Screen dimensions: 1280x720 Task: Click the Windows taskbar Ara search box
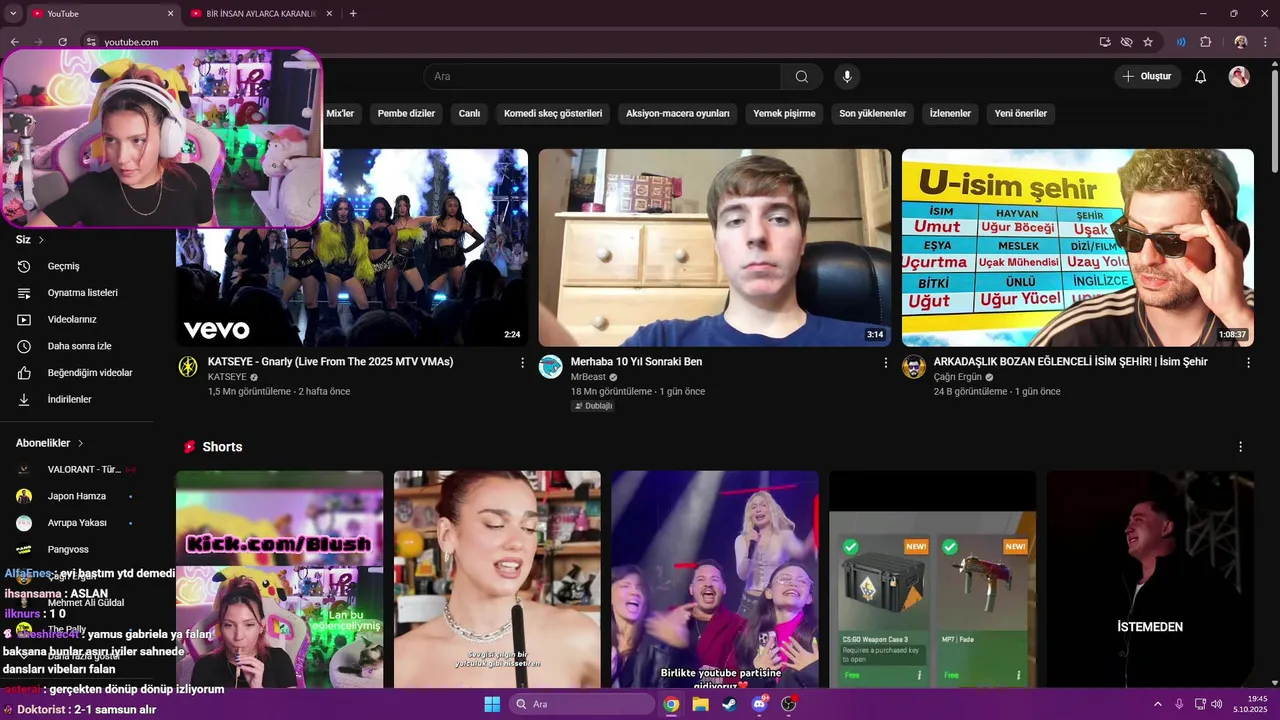click(580, 704)
